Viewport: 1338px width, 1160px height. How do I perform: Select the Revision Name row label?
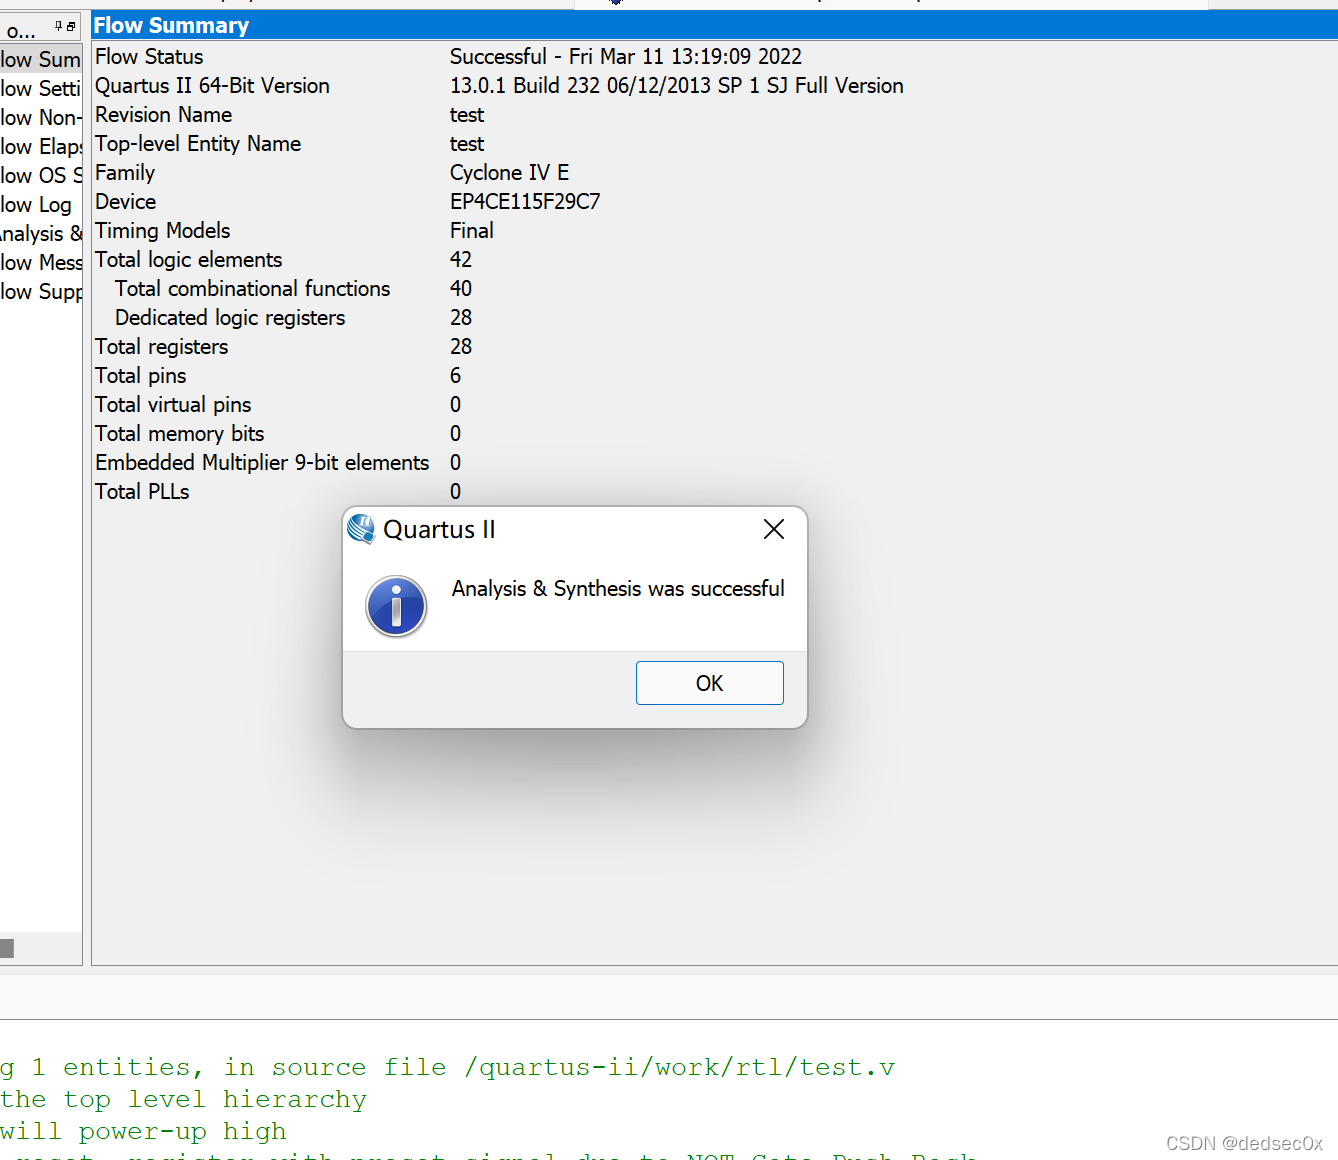[x=164, y=115]
